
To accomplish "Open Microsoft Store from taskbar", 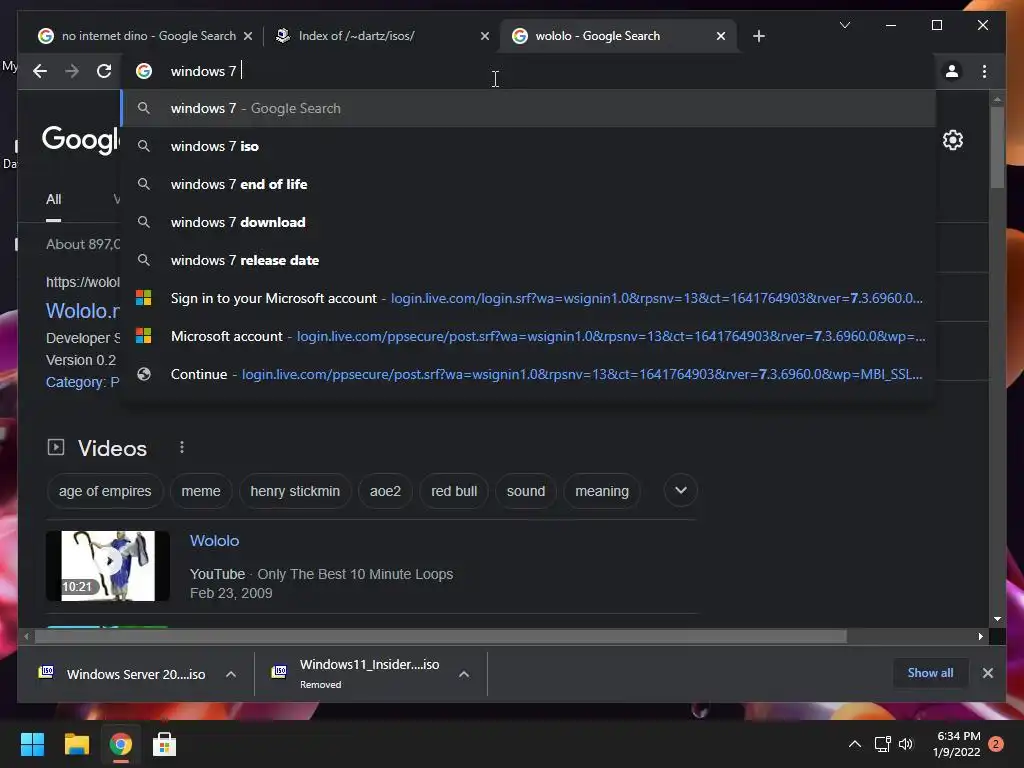I will coord(164,744).
